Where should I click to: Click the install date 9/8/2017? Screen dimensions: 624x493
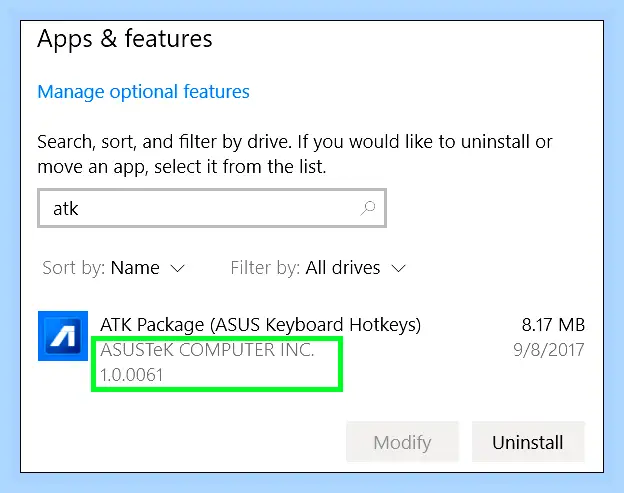coord(548,350)
